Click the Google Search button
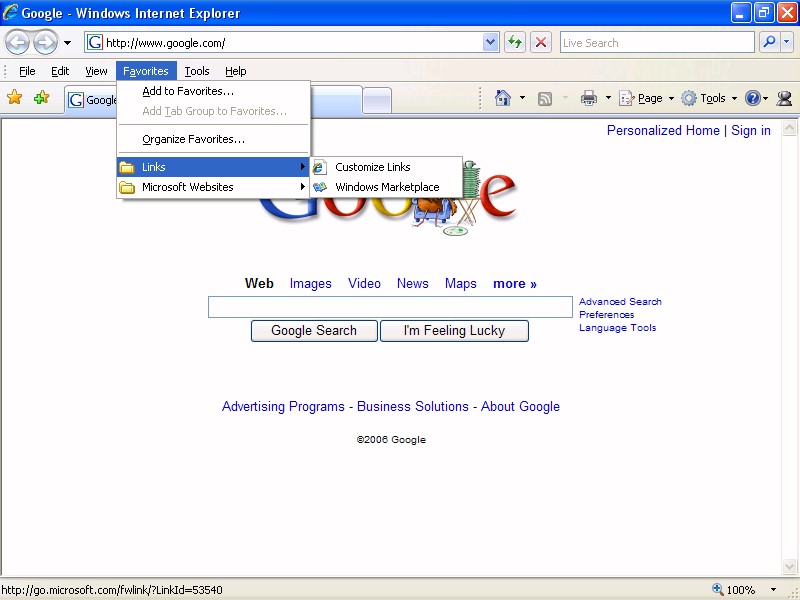 [314, 331]
